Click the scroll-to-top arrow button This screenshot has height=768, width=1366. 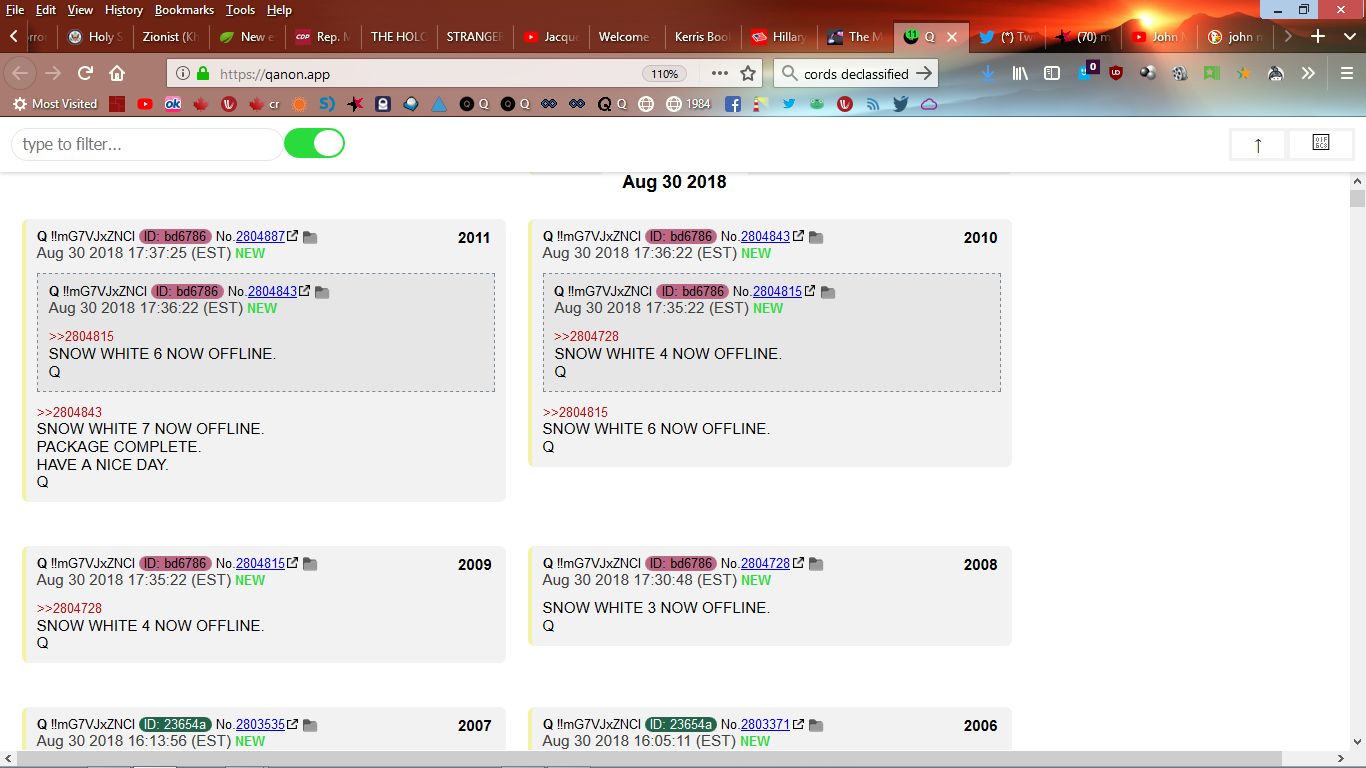pos(1257,145)
